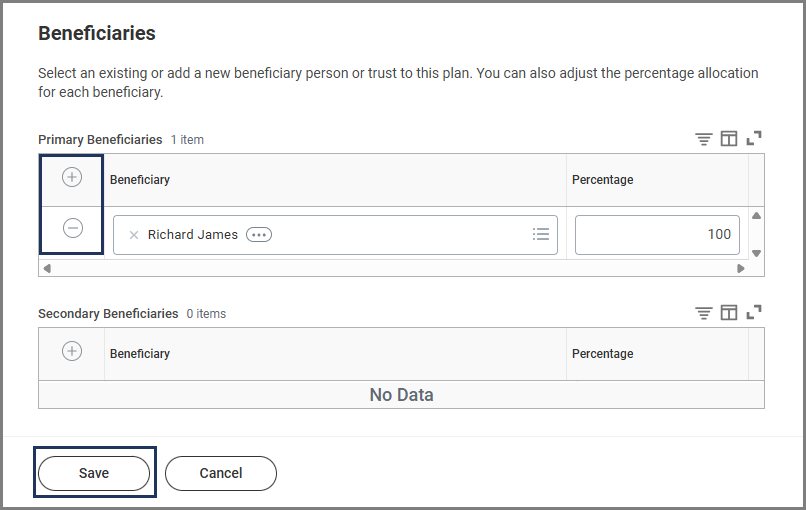
Task: Add a new primary beneficiary row
Action: pyautogui.click(x=72, y=177)
